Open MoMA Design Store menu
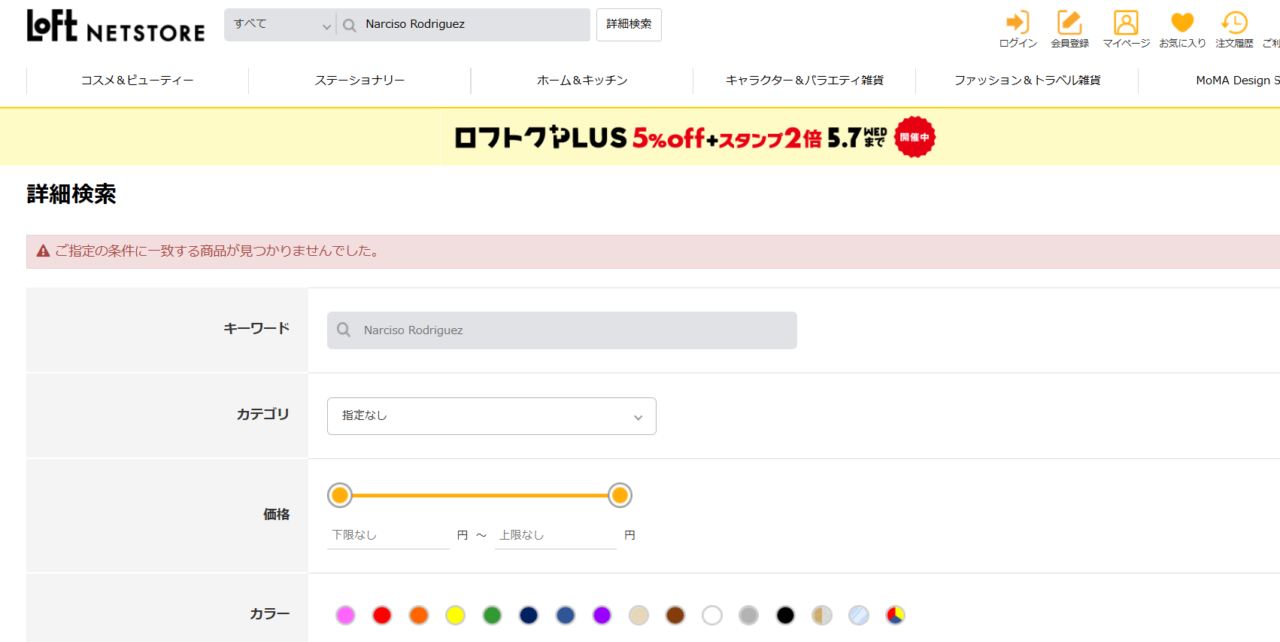The image size is (1280, 642). 1237,80
